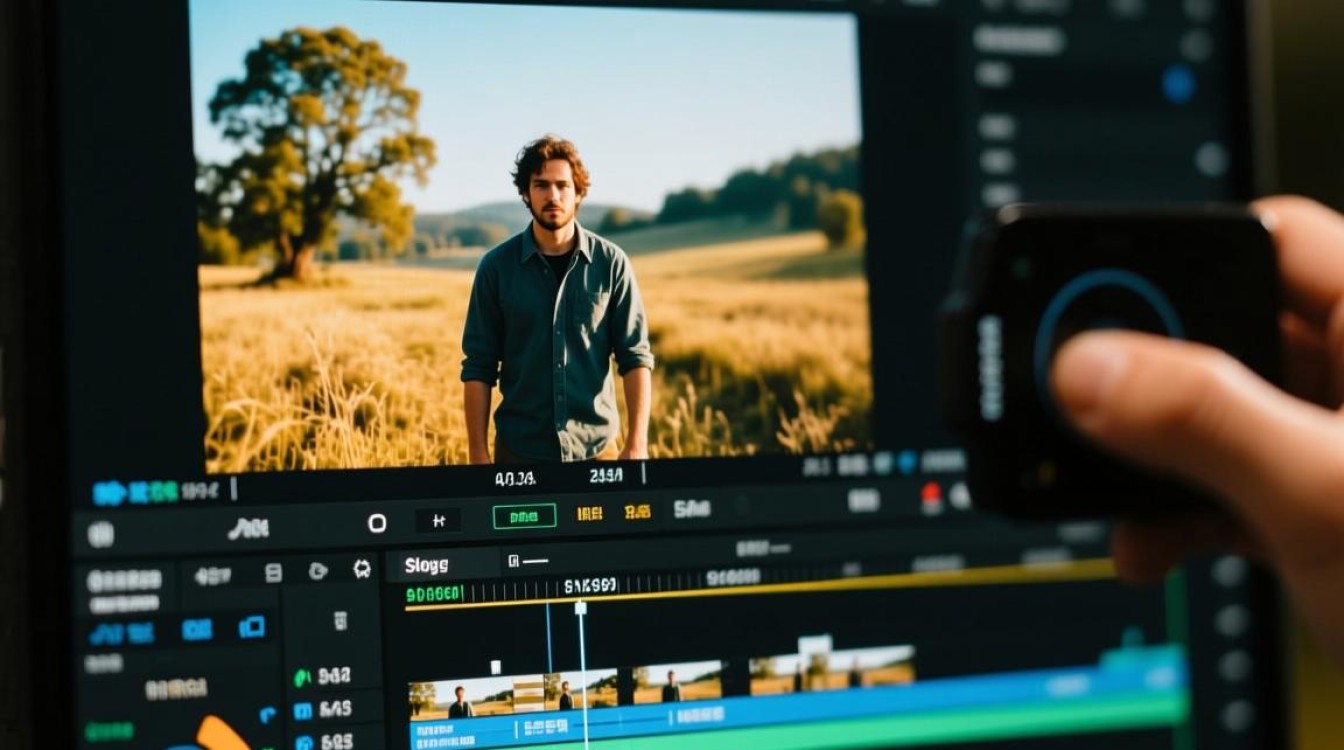Click the orange arc of the color wheel

tap(222, 733)
